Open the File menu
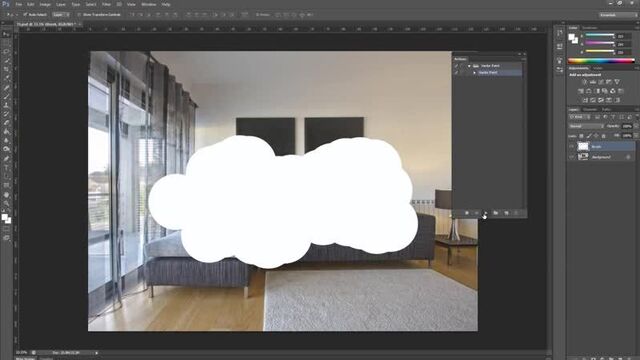 tap(19, 4)
